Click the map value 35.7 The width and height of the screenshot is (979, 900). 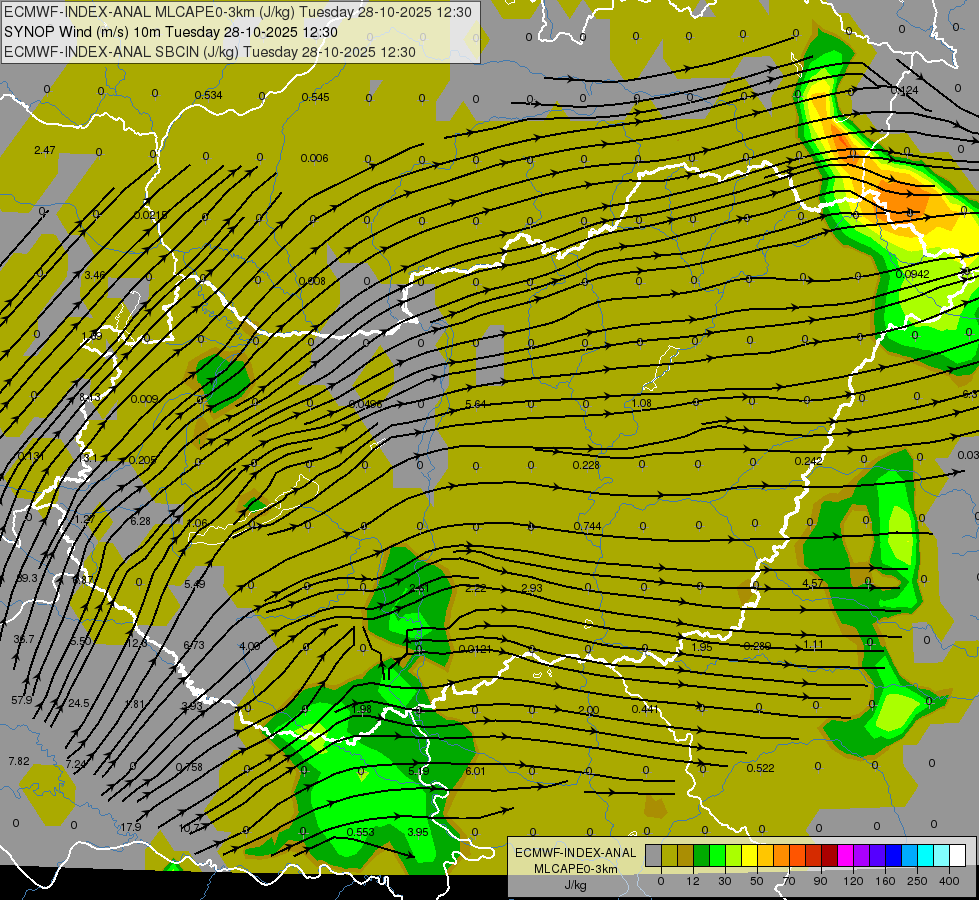tap(24, 640)
